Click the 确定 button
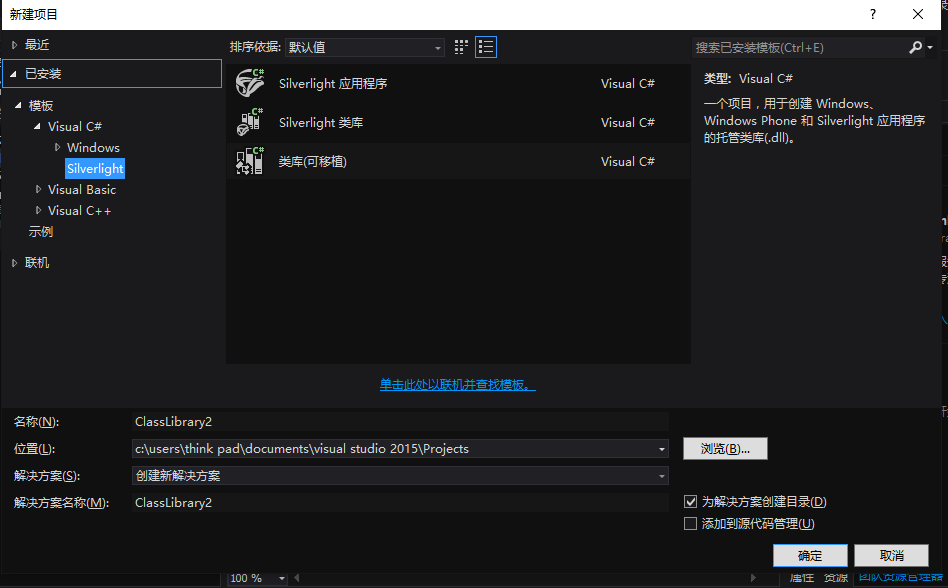The image size is (948, 588). coord(810,555)
